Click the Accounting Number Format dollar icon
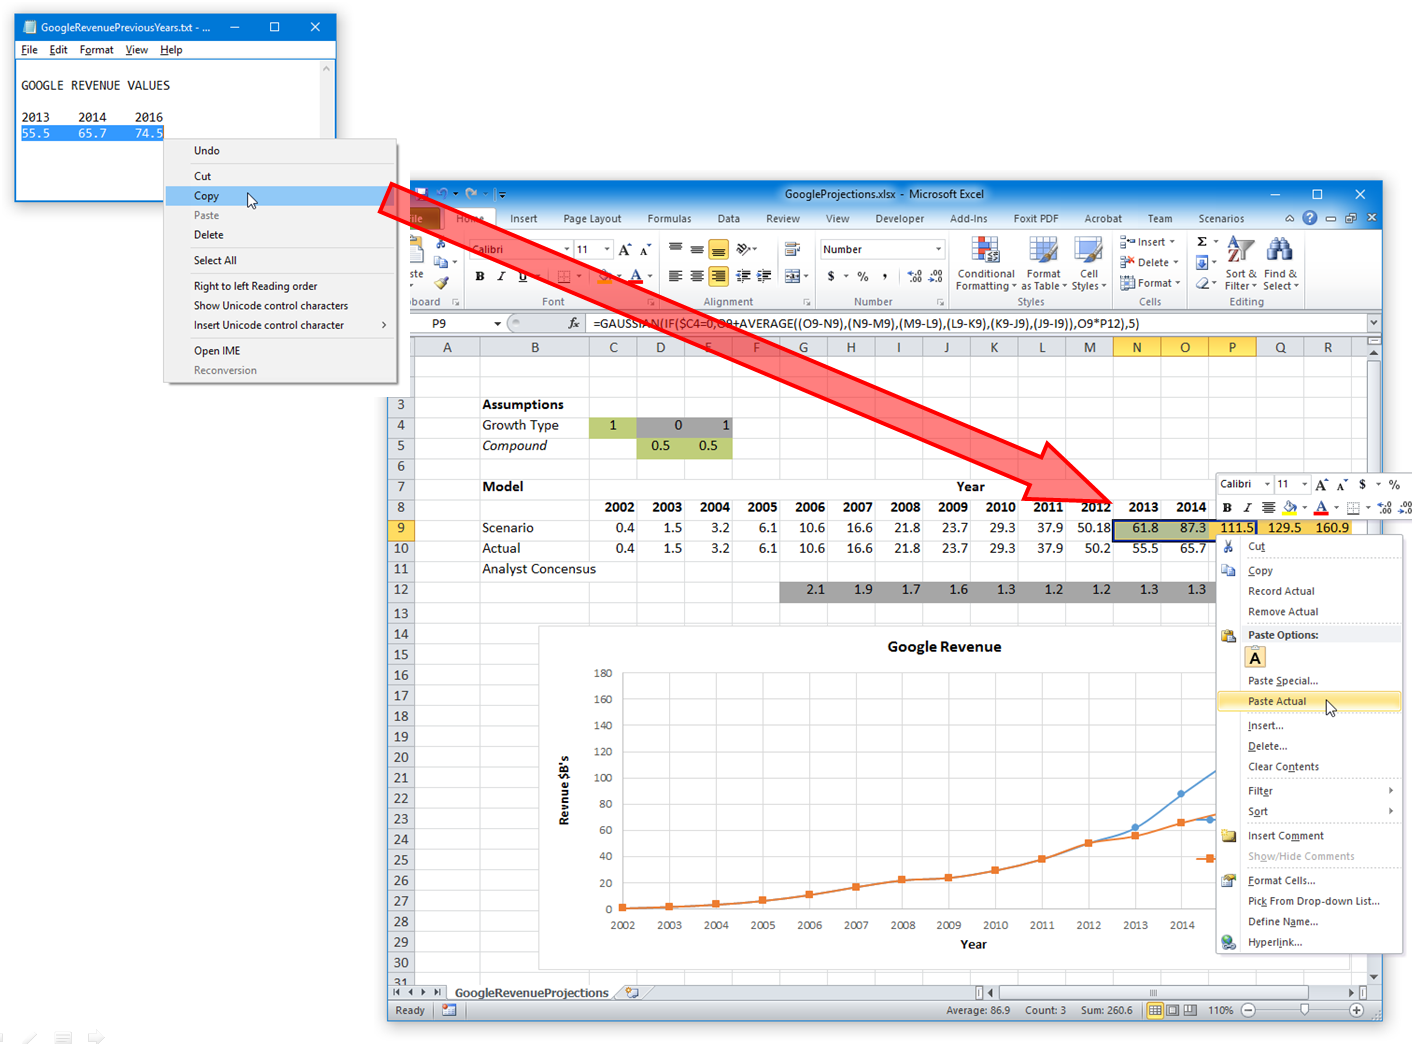1412x1044 pixels. [831, 276]
